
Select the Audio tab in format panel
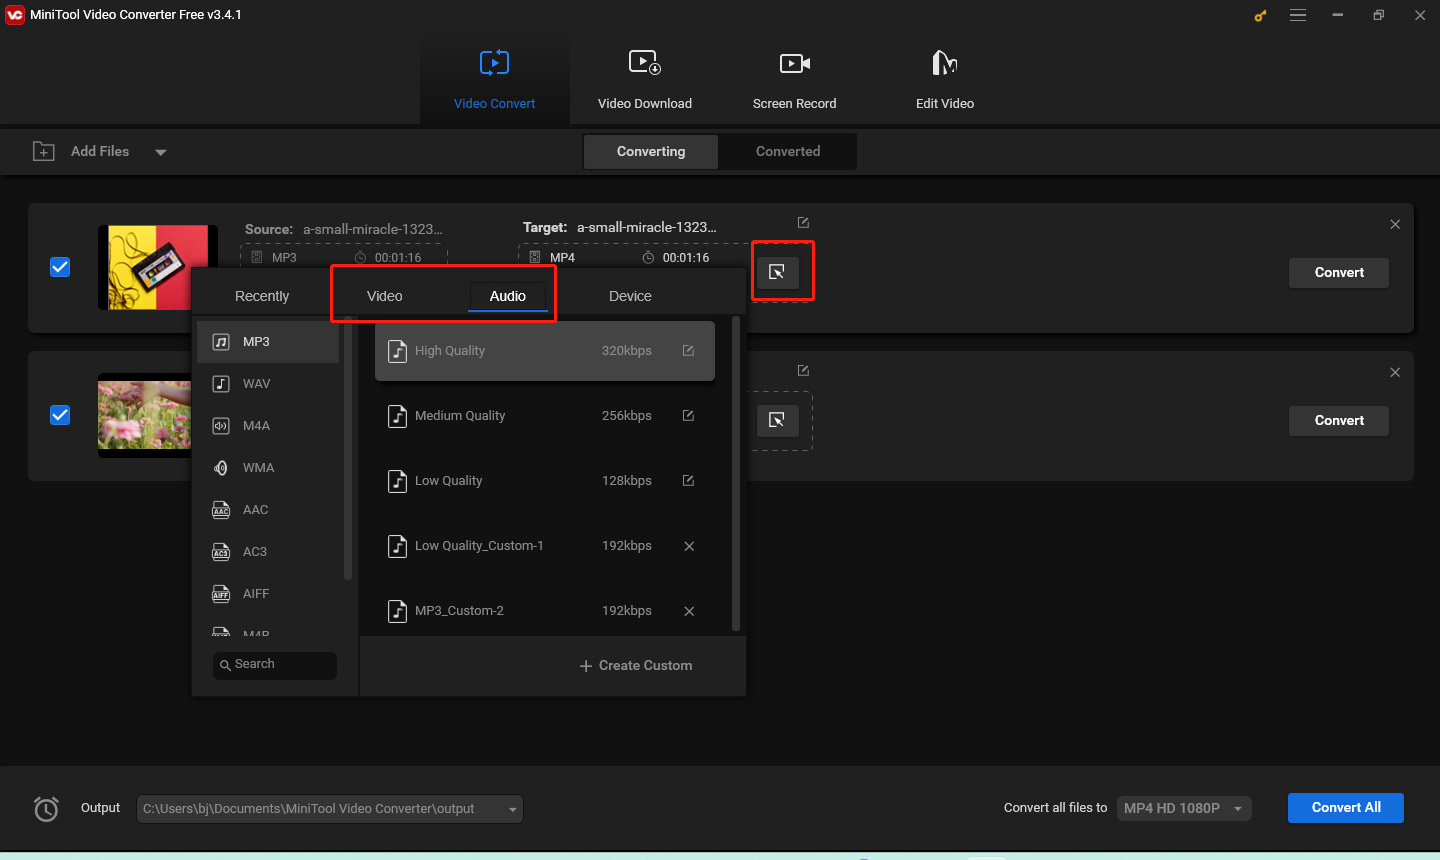point(508,296)
